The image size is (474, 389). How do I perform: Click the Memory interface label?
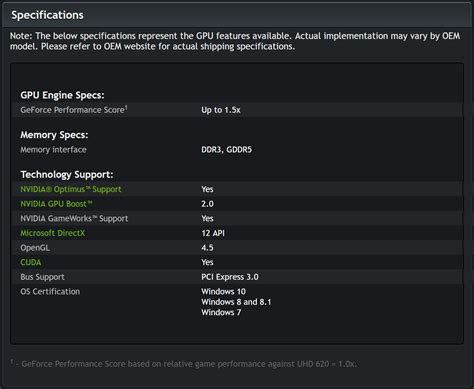(53, 150)
